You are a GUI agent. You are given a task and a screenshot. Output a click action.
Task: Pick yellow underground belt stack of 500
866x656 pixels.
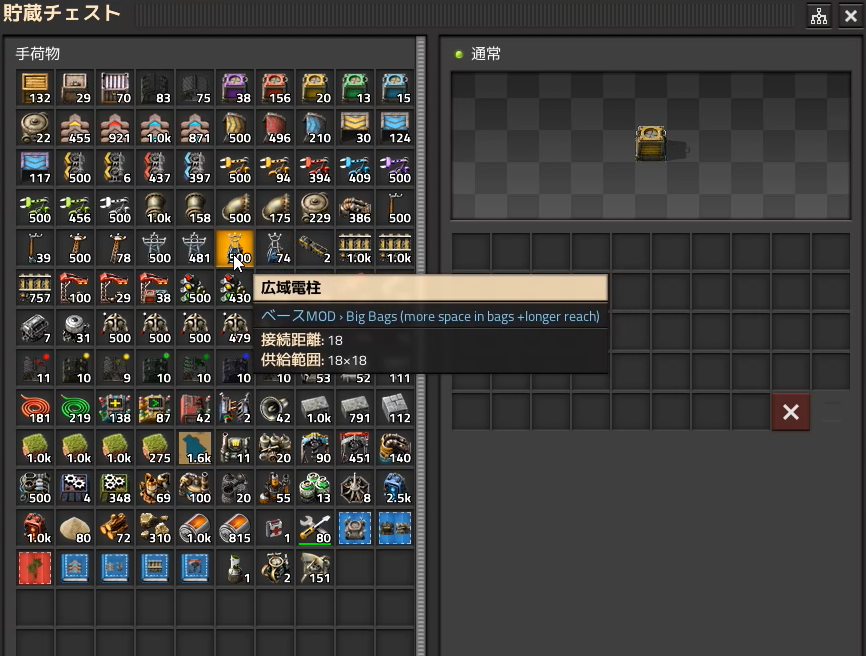click(235, 128)
